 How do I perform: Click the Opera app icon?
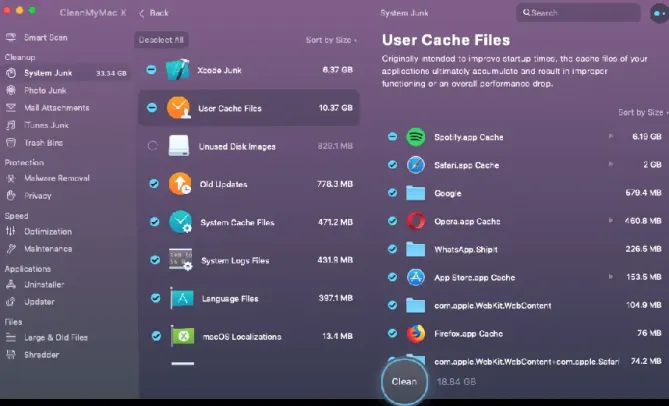(416, 221)
